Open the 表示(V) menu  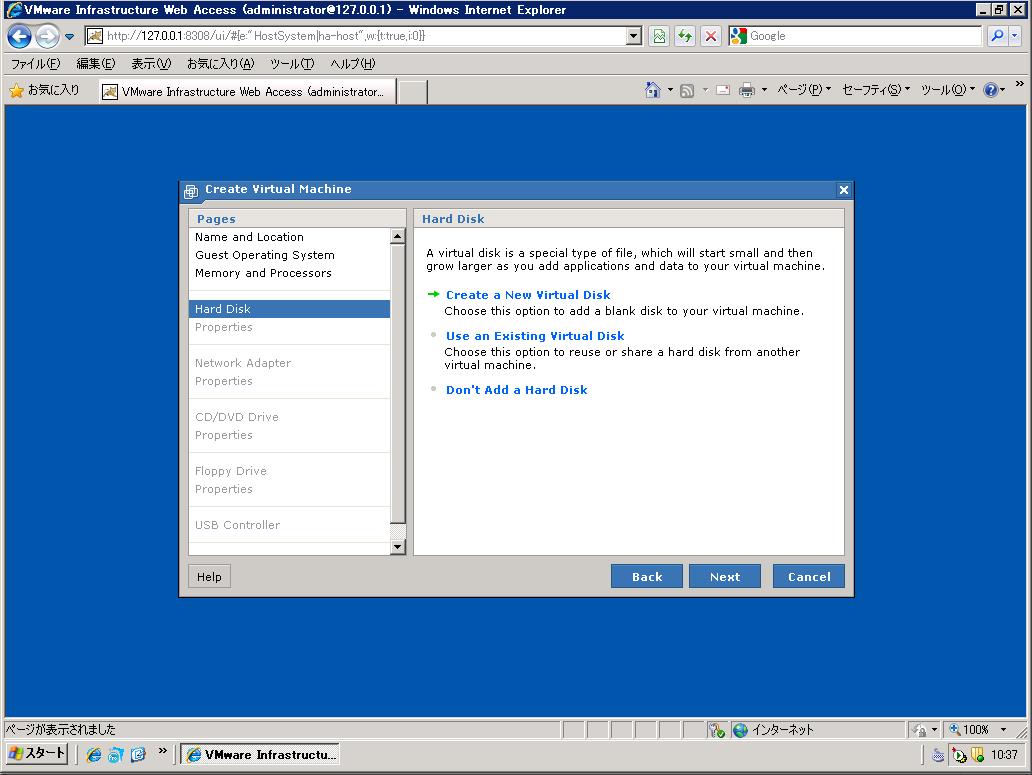pos(151,64)
